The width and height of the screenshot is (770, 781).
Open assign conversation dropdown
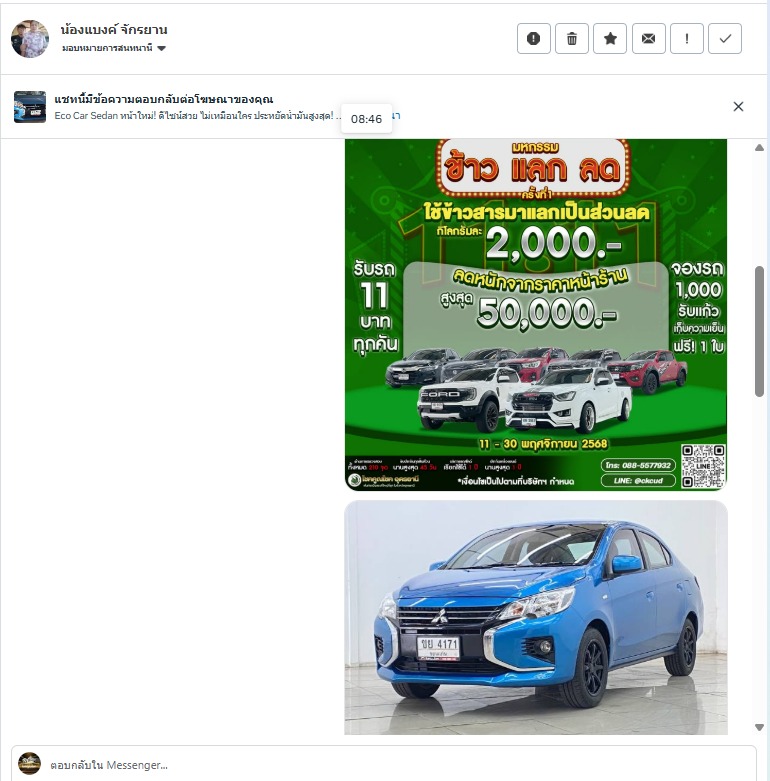click(114, 48)
